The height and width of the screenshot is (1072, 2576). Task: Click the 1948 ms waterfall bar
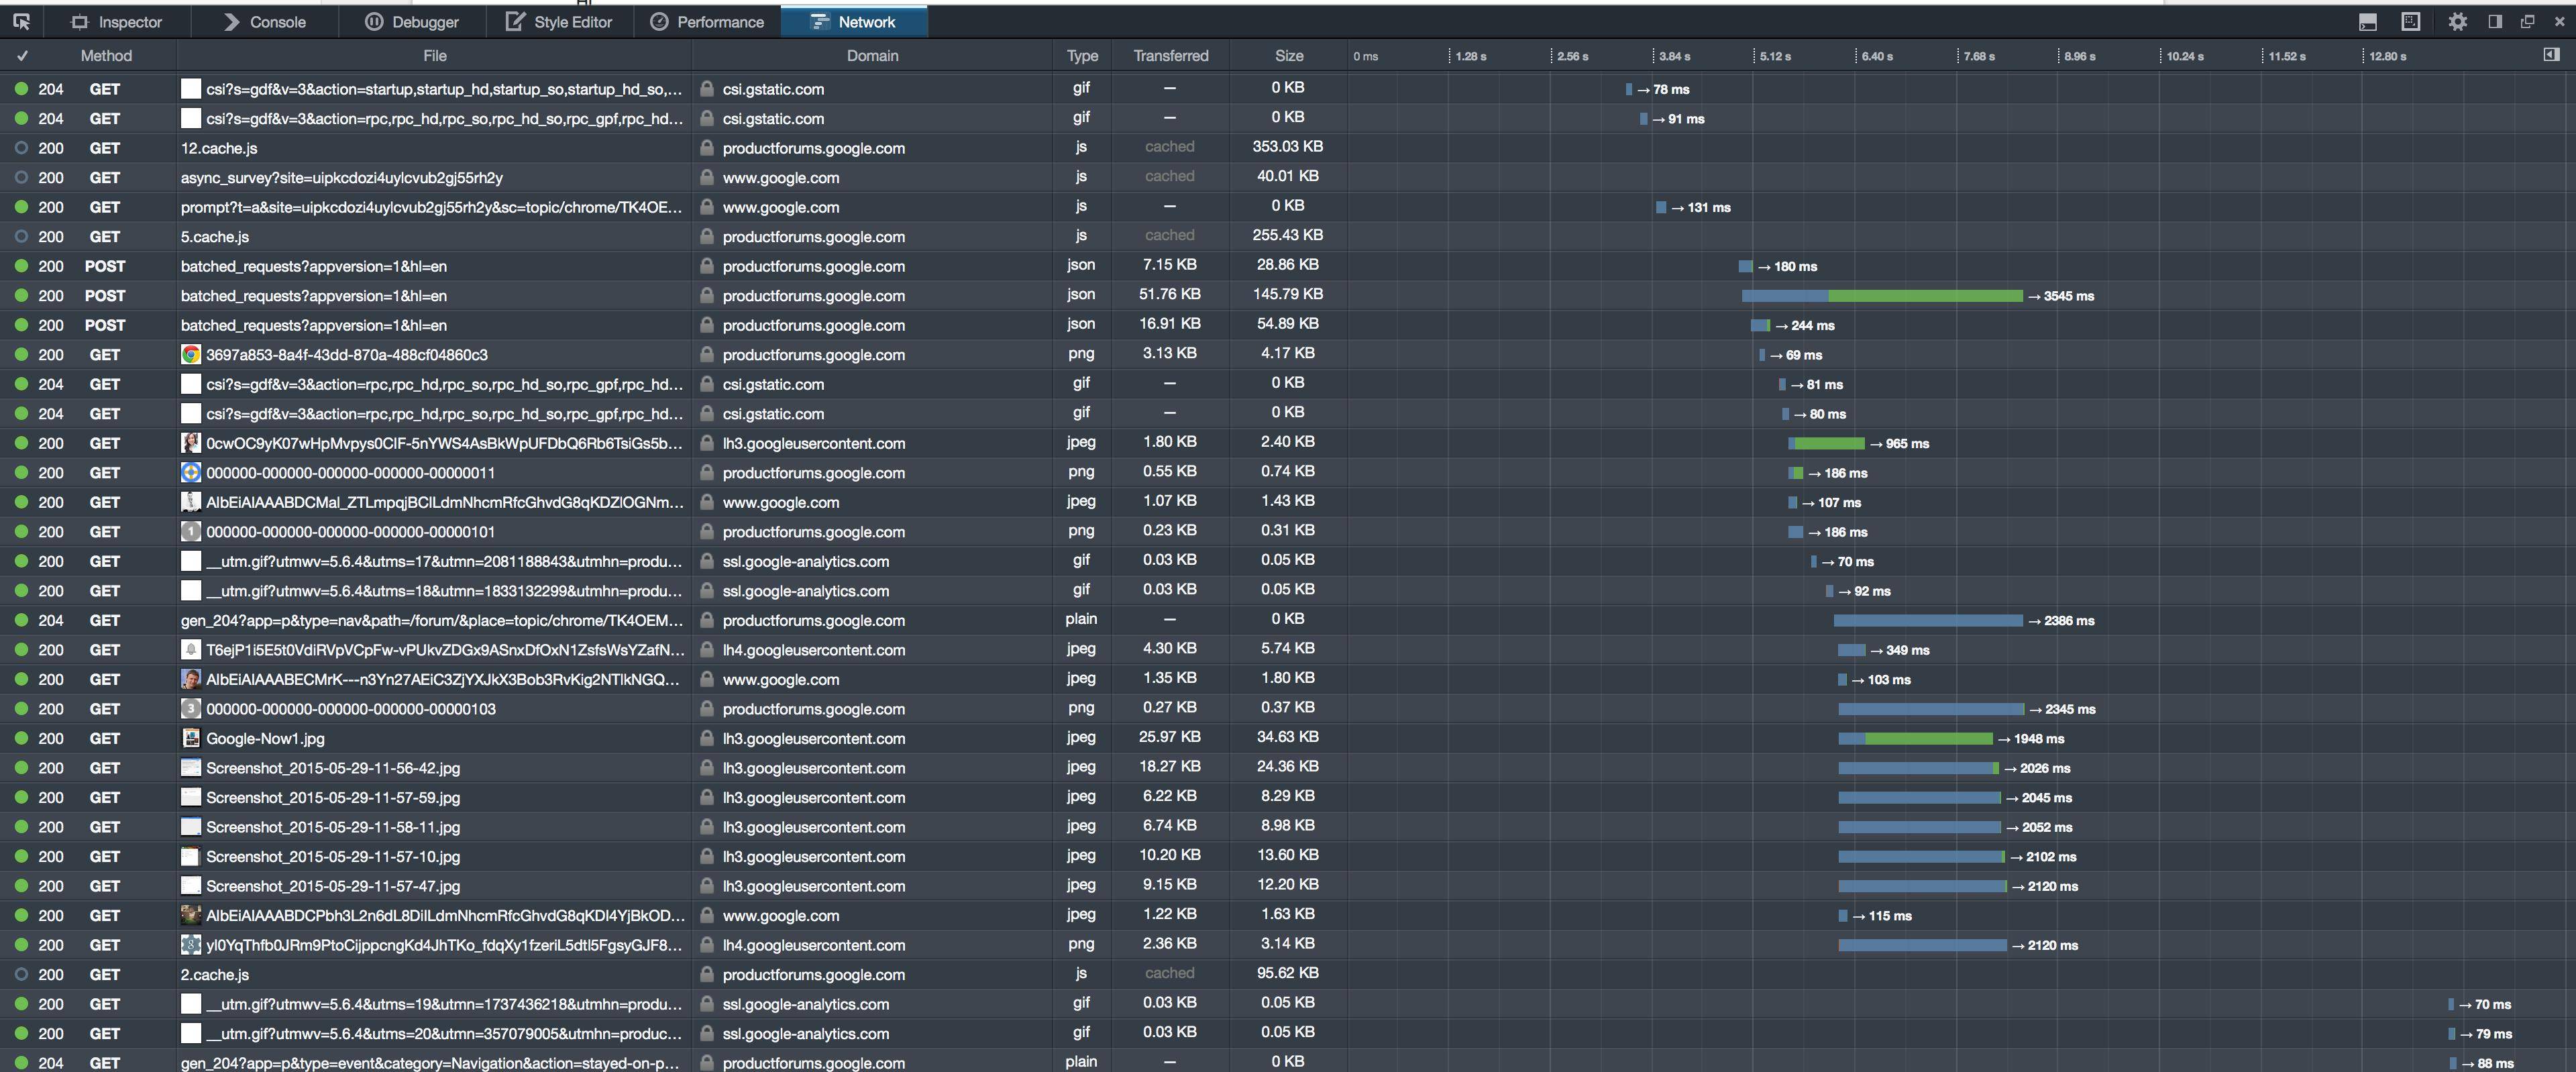point(1916,738)
